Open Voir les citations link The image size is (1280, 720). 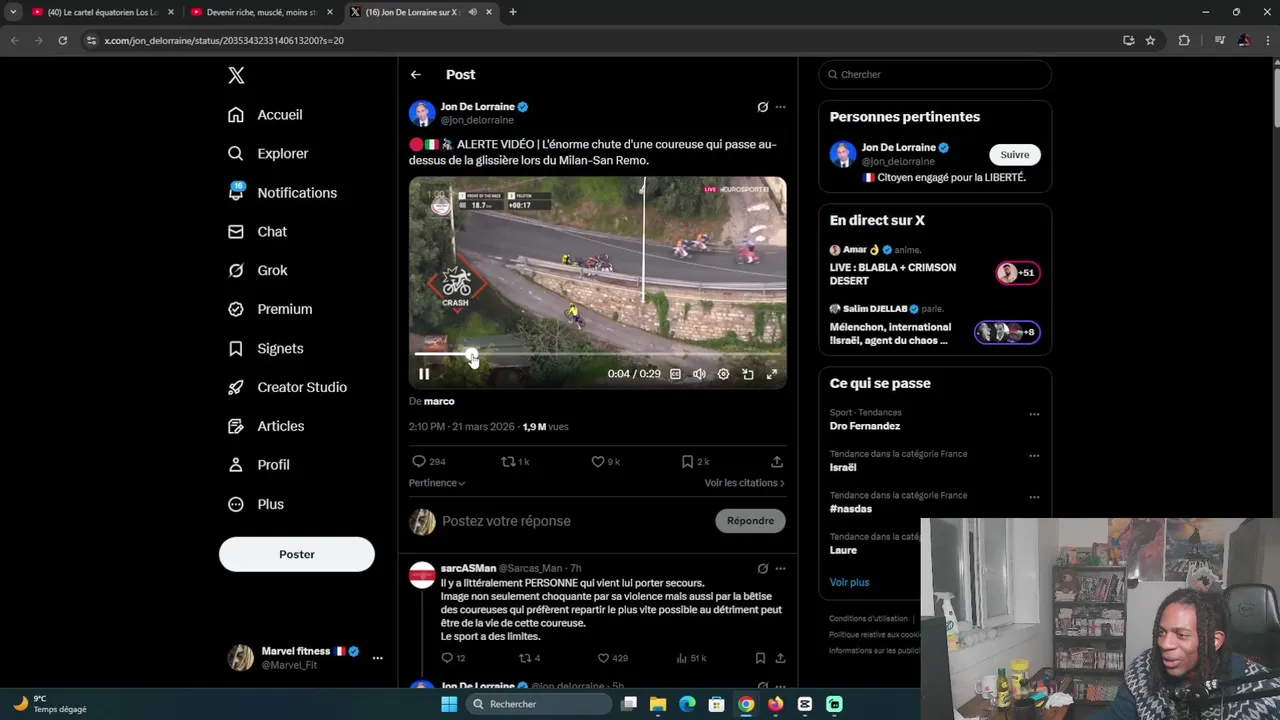click(x=744, y=483)
